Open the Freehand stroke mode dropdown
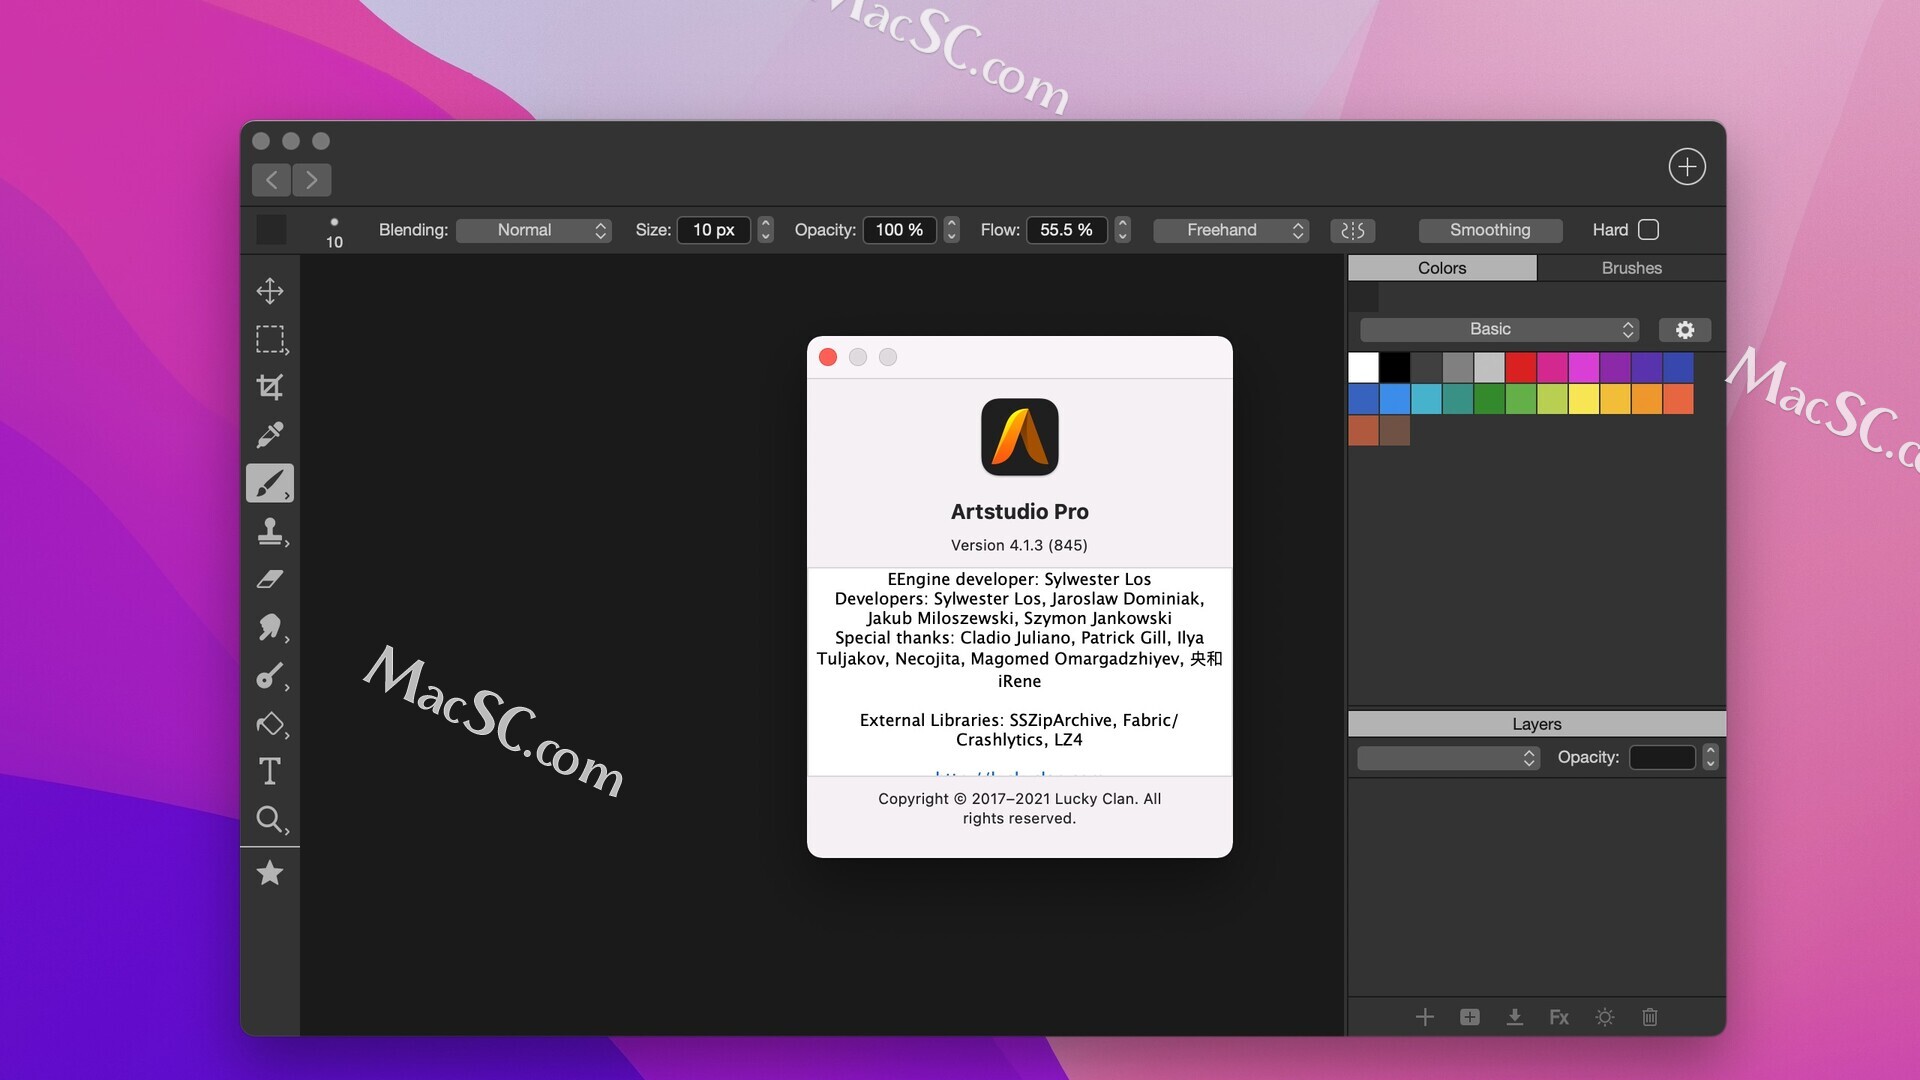Viewport: 1920px width, 1080px height. coord(1231,231)
